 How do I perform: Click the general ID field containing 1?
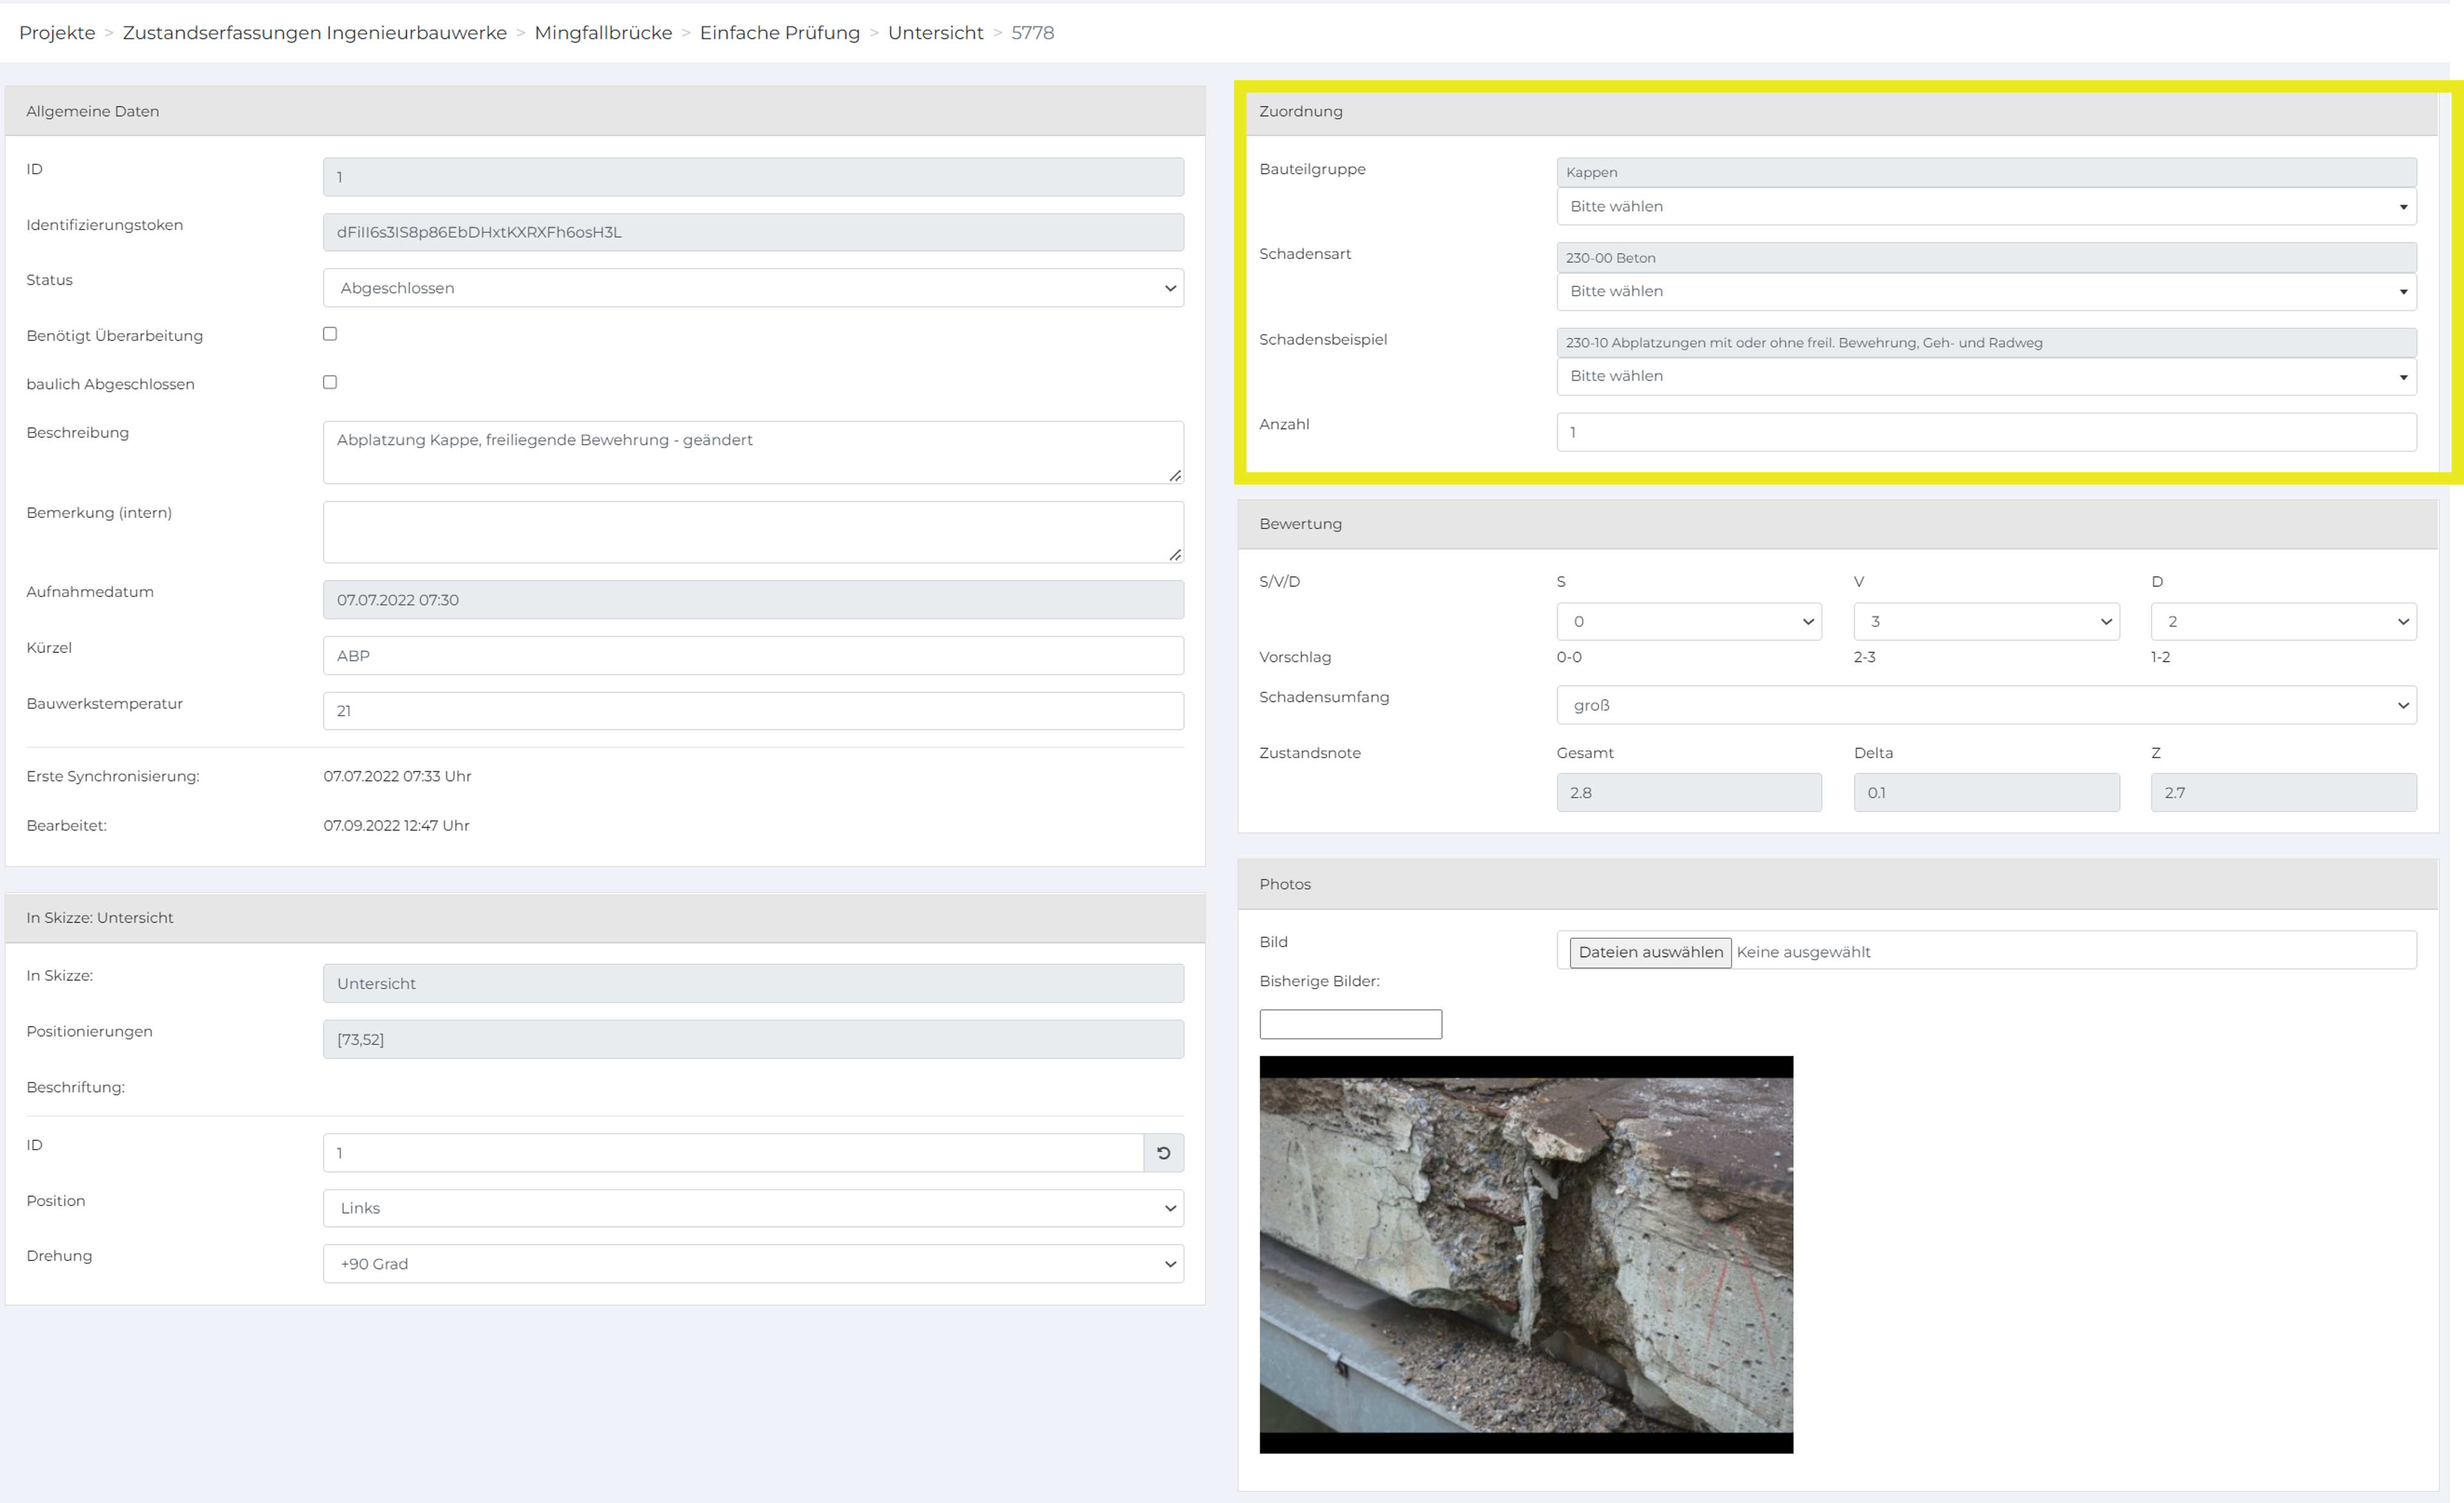pos(753,177)
